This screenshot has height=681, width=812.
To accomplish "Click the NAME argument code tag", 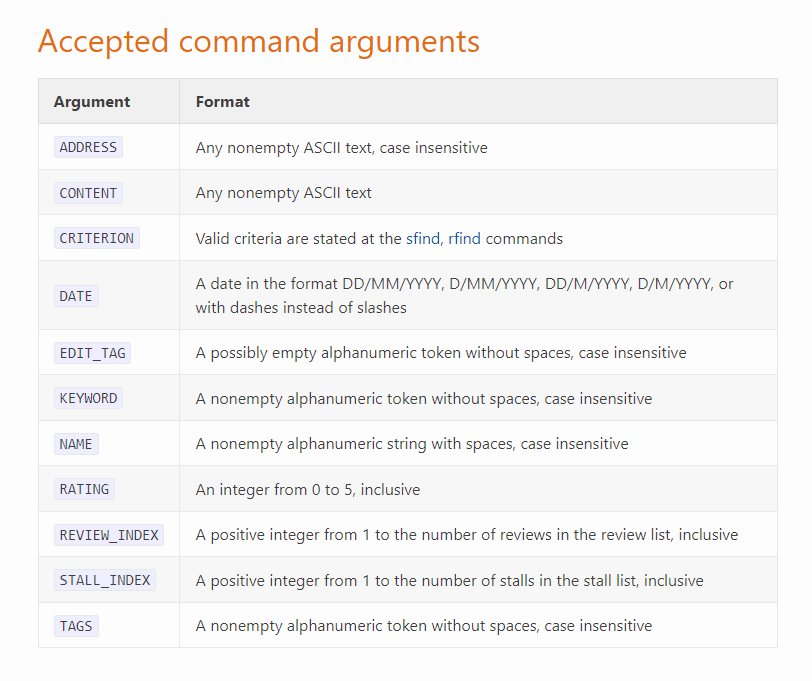I will [76, 444].
